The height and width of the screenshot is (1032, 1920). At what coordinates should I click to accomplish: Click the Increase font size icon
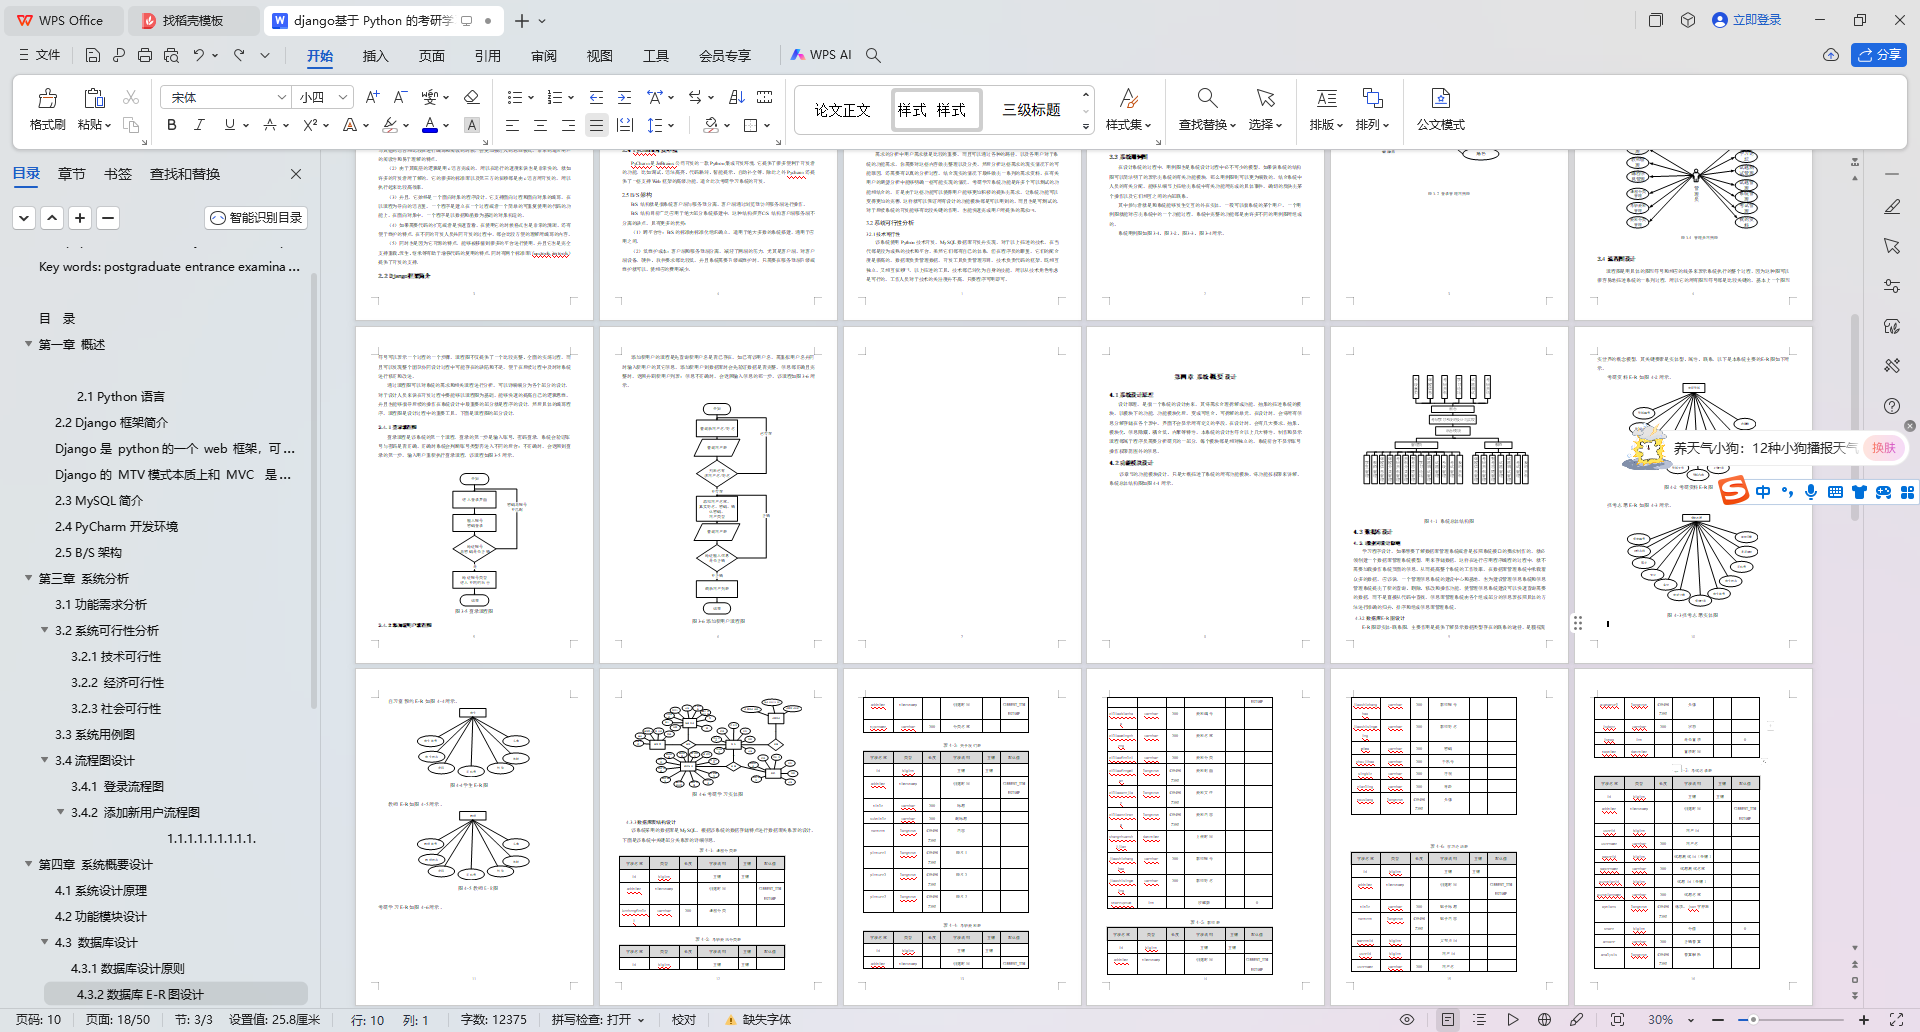point(372,97)
